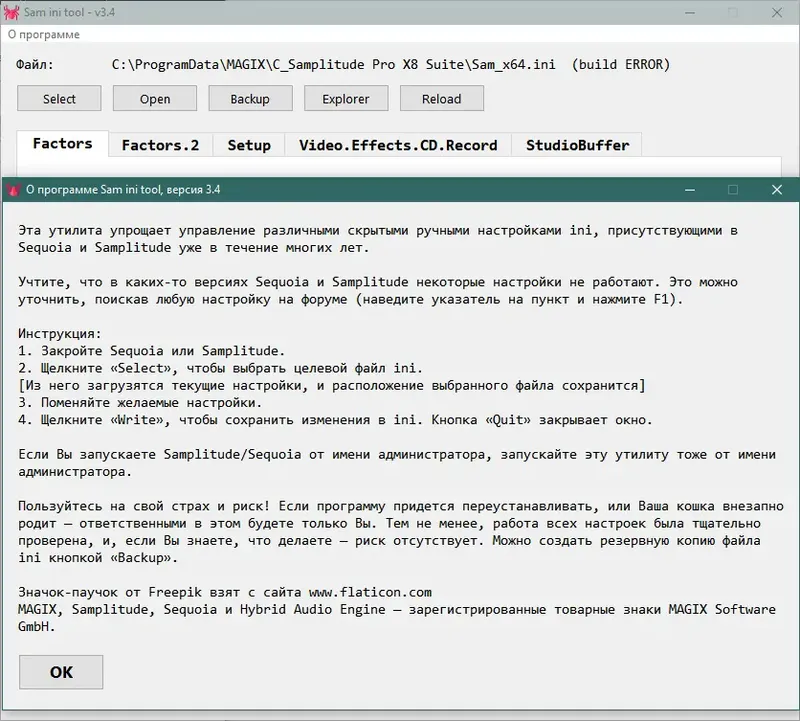
Task: Click the file path ending in Sam_x64.ini
Action: [x=333, y=65]
